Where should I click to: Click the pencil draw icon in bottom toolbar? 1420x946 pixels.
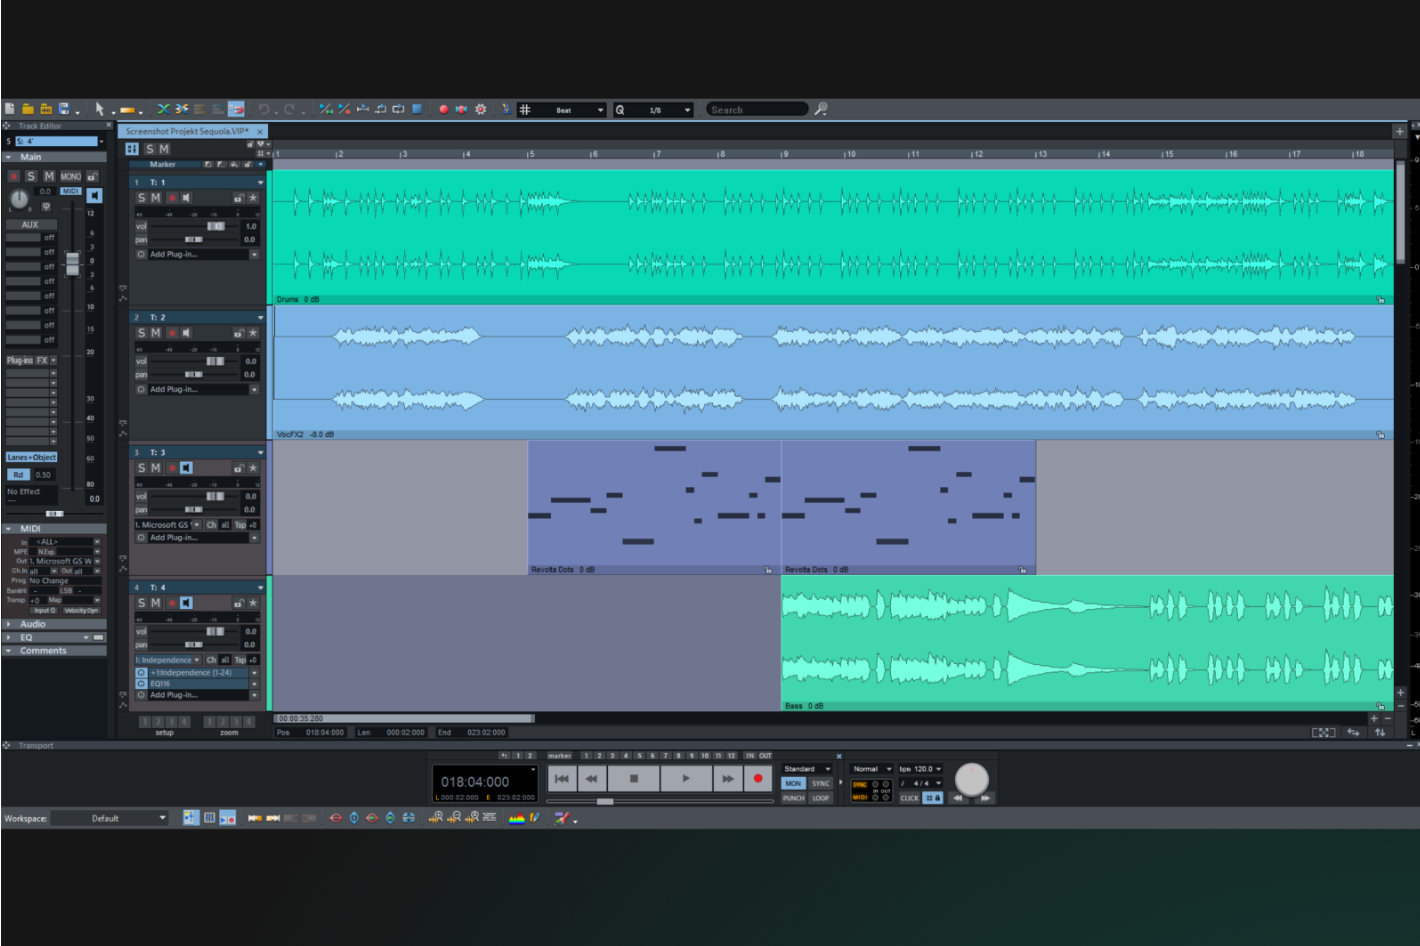pyautogui.click(x=535, y=818)
